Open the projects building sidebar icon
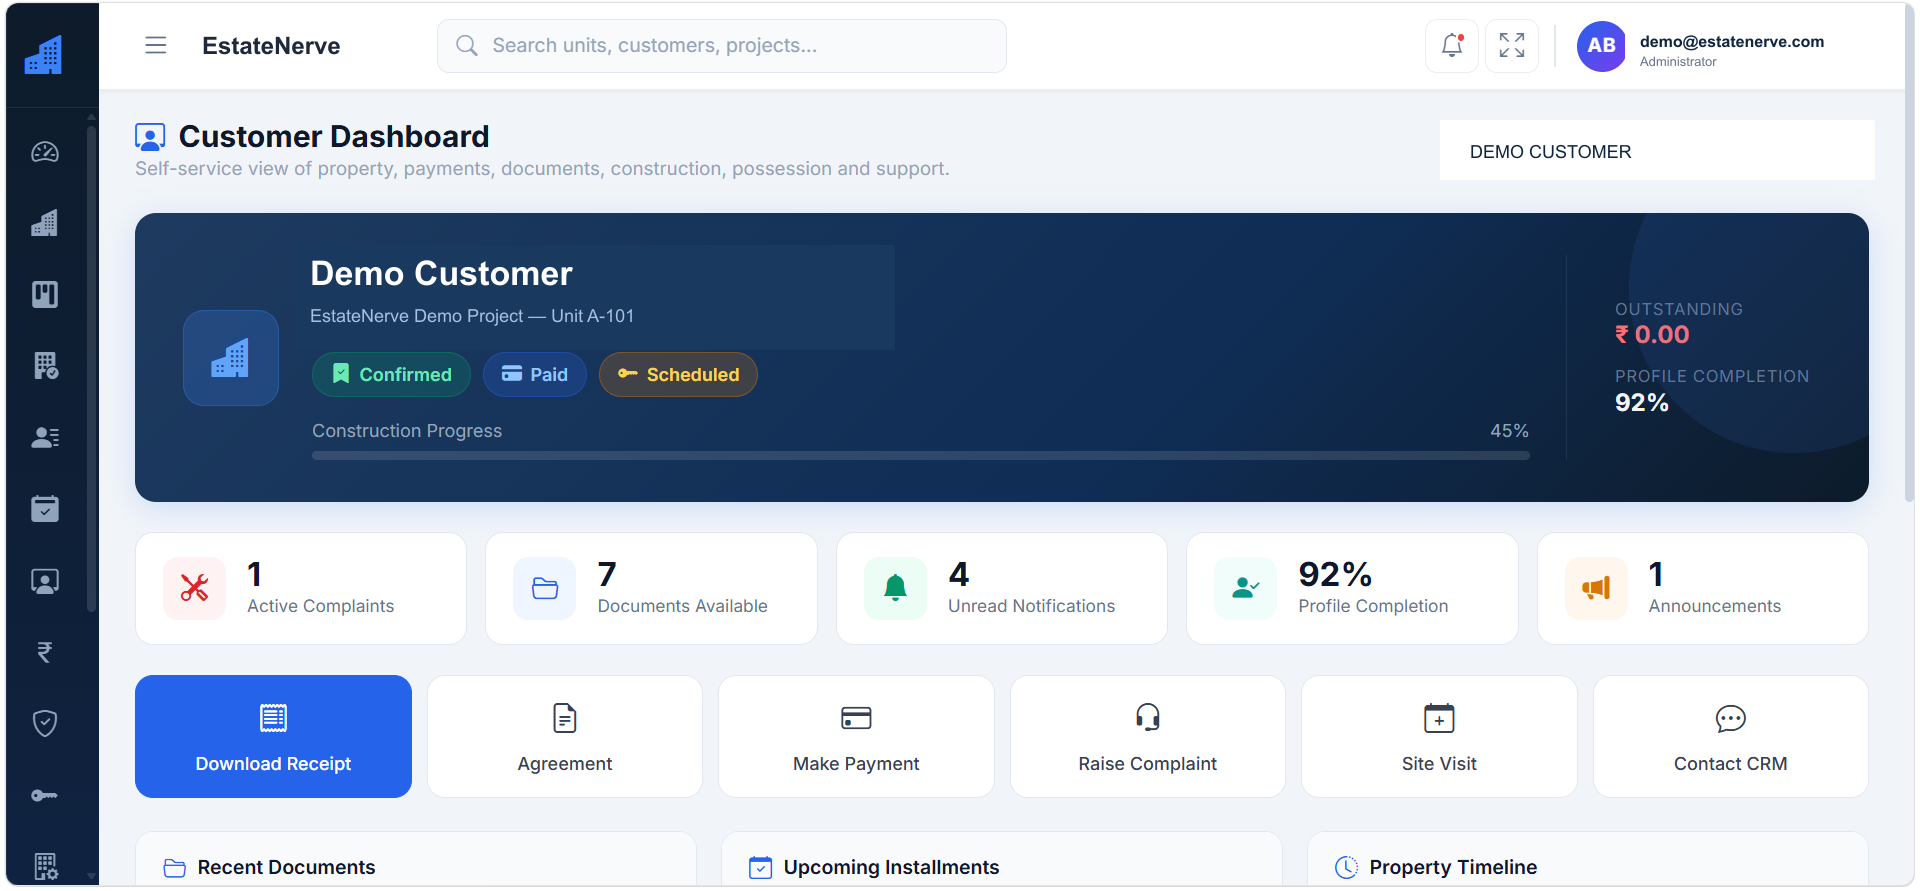Viewport: 1920px width, 891px height. [45, 223]
